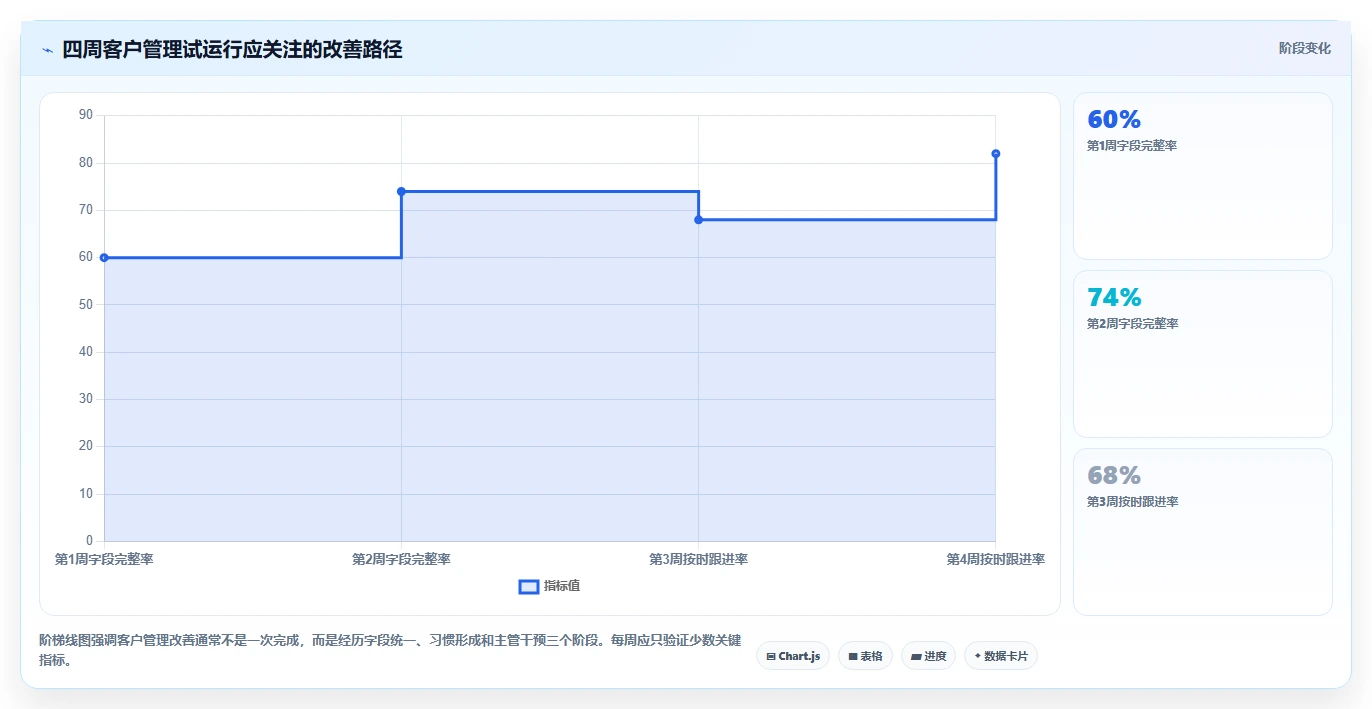
Task: Click the 第3周按时跟进率 axis label
Action: [698, 559]
